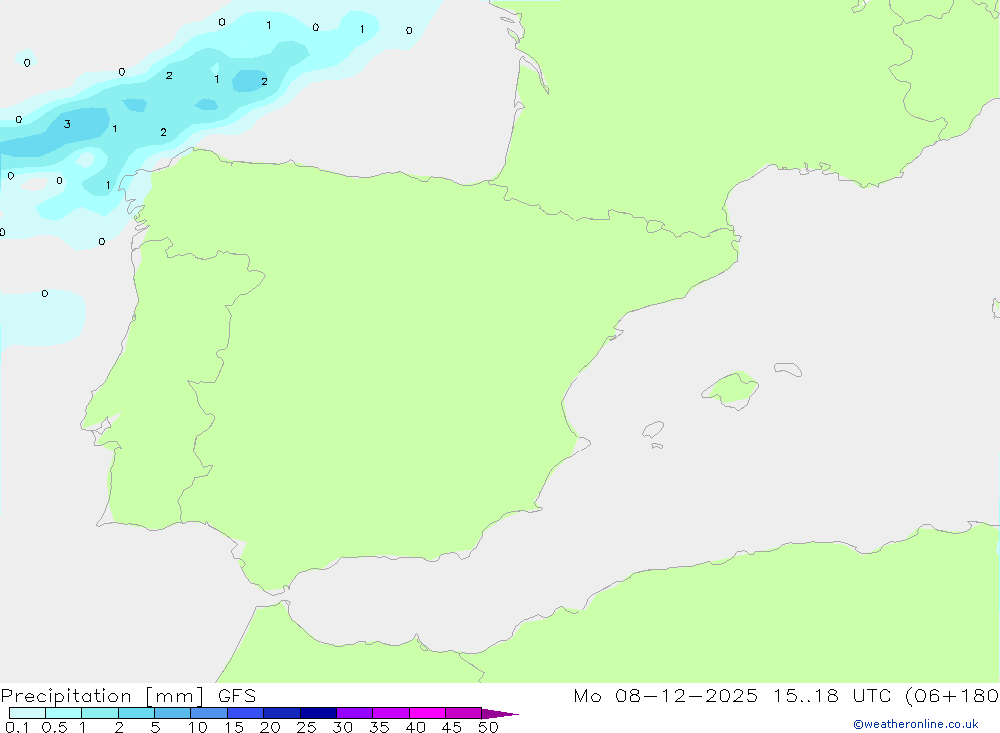Click the '15' legend scale label
This screenshot has width=1000, height=733.
[234, 727]
